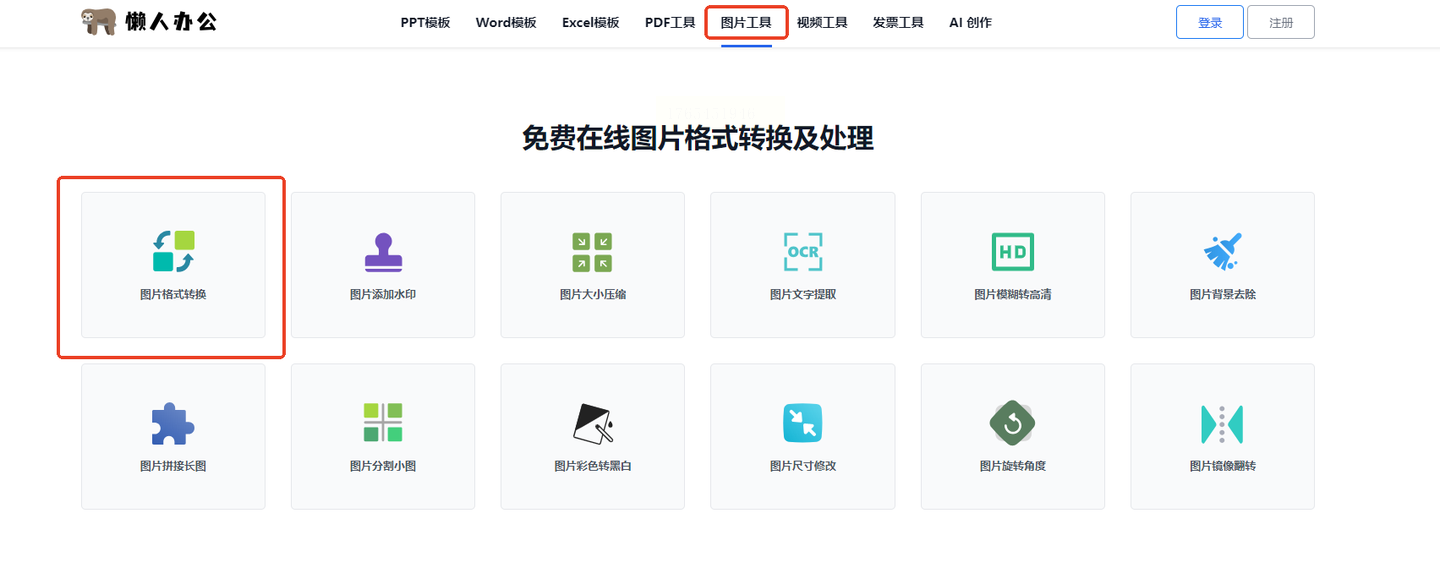
Task: Open 视频工具 in the navigation
Action: coord(822,22)
